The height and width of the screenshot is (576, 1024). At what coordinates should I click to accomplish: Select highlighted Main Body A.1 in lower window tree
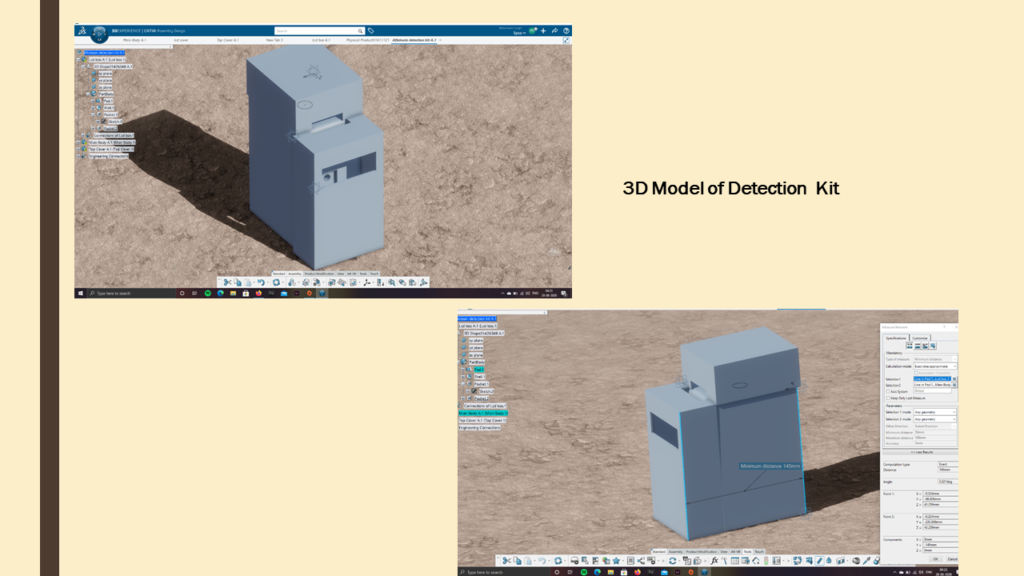pyautogui.click(x=483, y=413)
